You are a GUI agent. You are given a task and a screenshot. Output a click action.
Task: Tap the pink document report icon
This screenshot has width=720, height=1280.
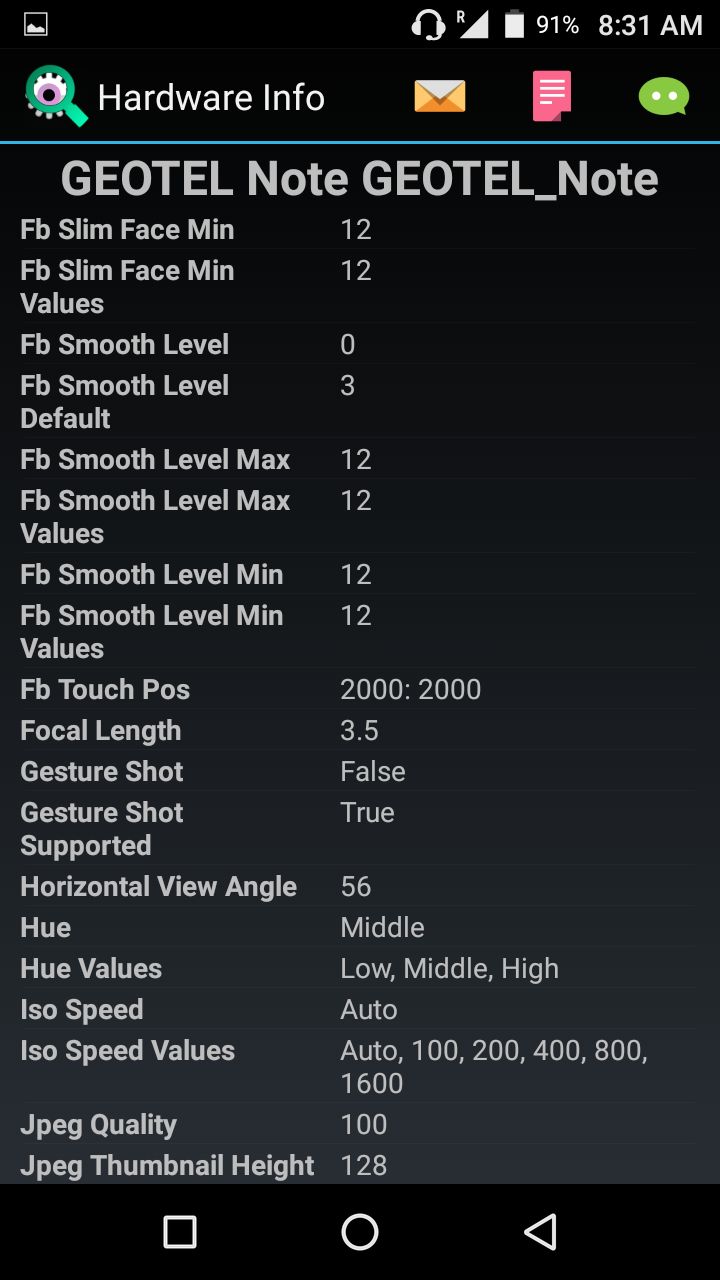(551, 97)
